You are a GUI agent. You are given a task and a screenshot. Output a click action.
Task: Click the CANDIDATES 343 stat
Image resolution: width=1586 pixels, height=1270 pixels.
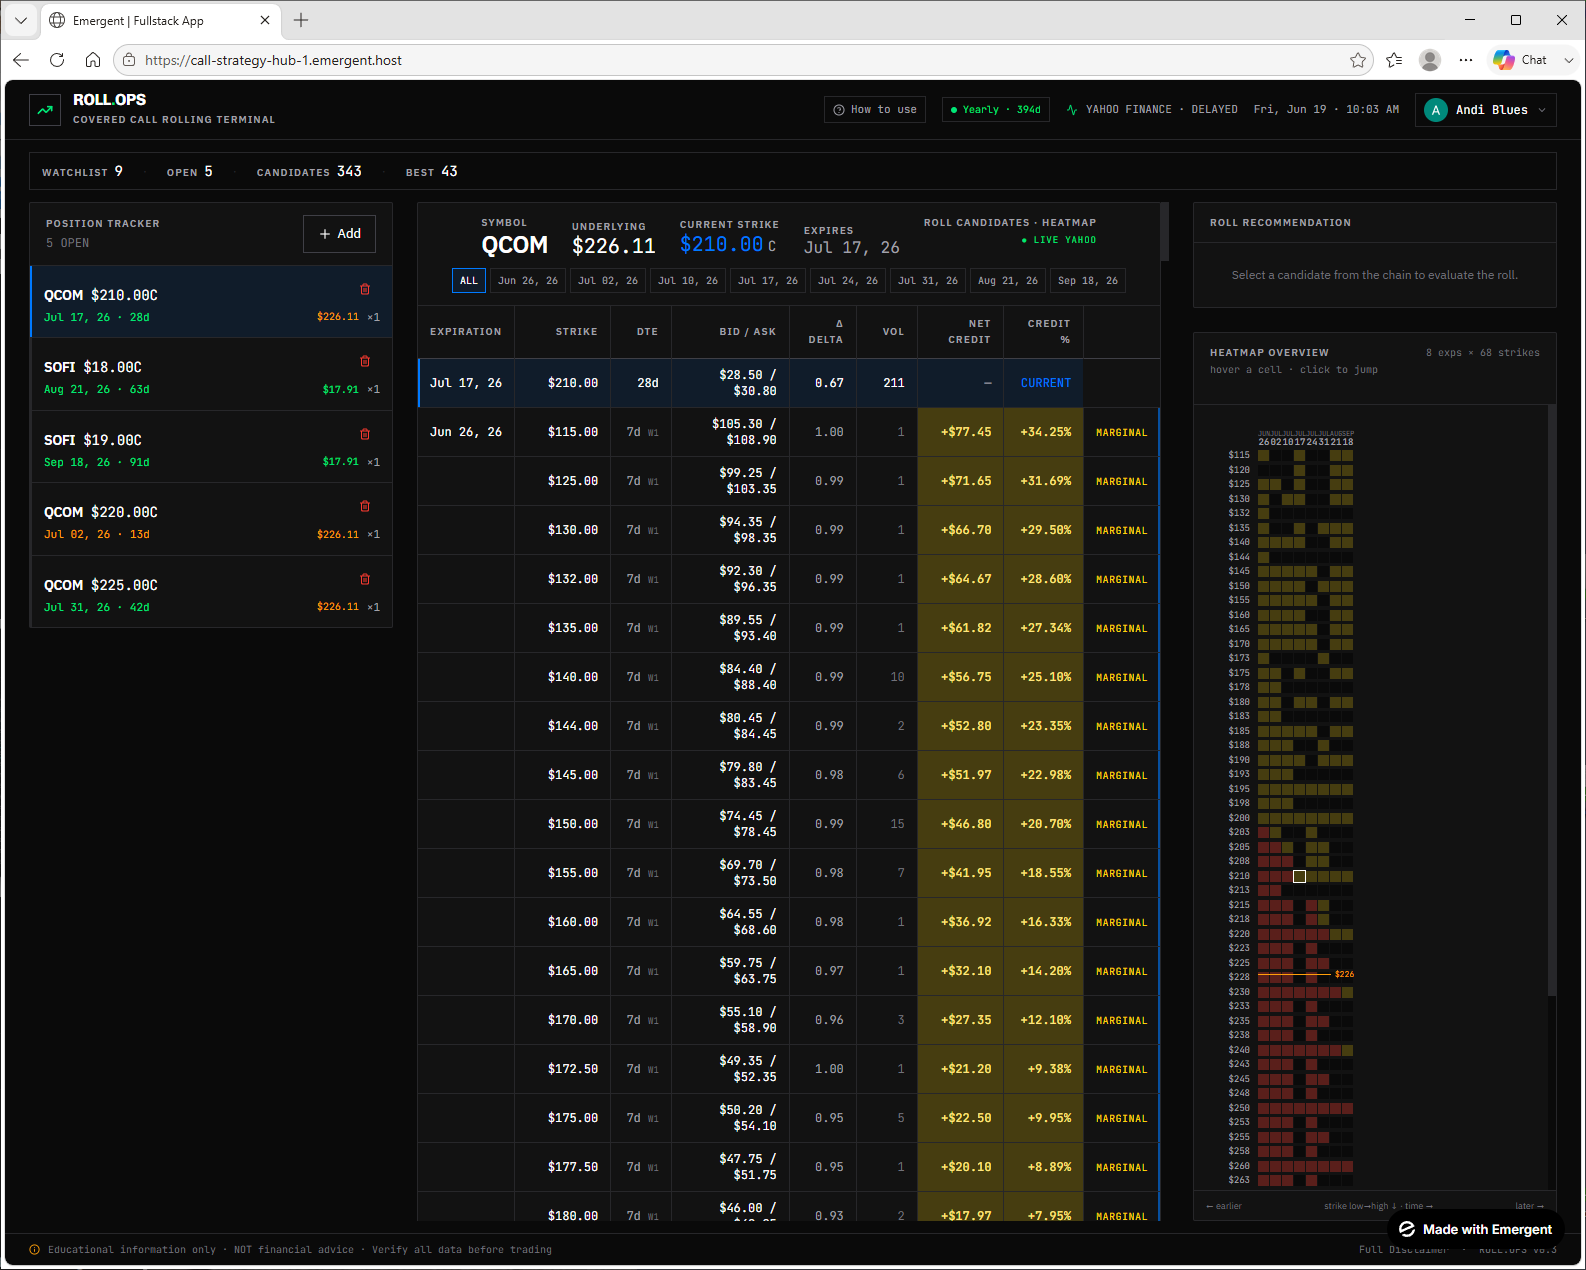[x=309, y=172]
